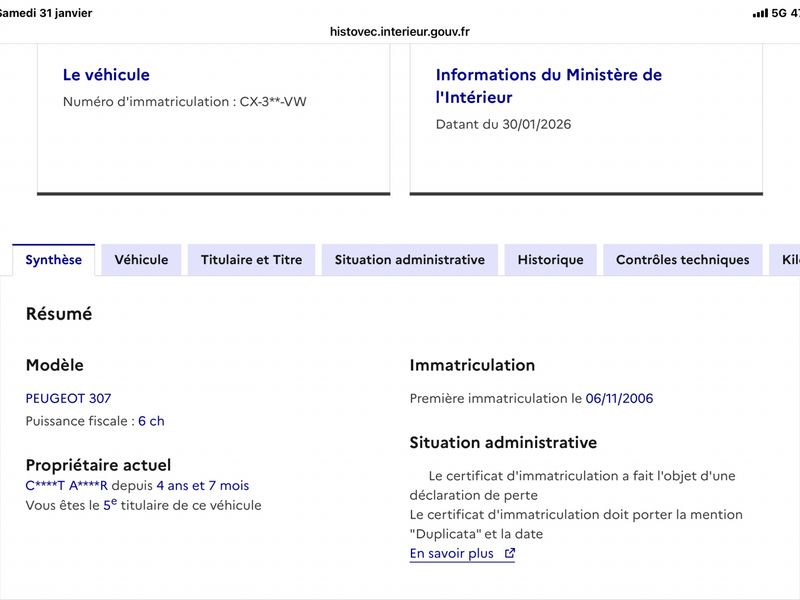Image resolution: width=800 pixels, height=600 pixels.
Task: Click the 6 ch fiscal power value
Action: point(151,421)
